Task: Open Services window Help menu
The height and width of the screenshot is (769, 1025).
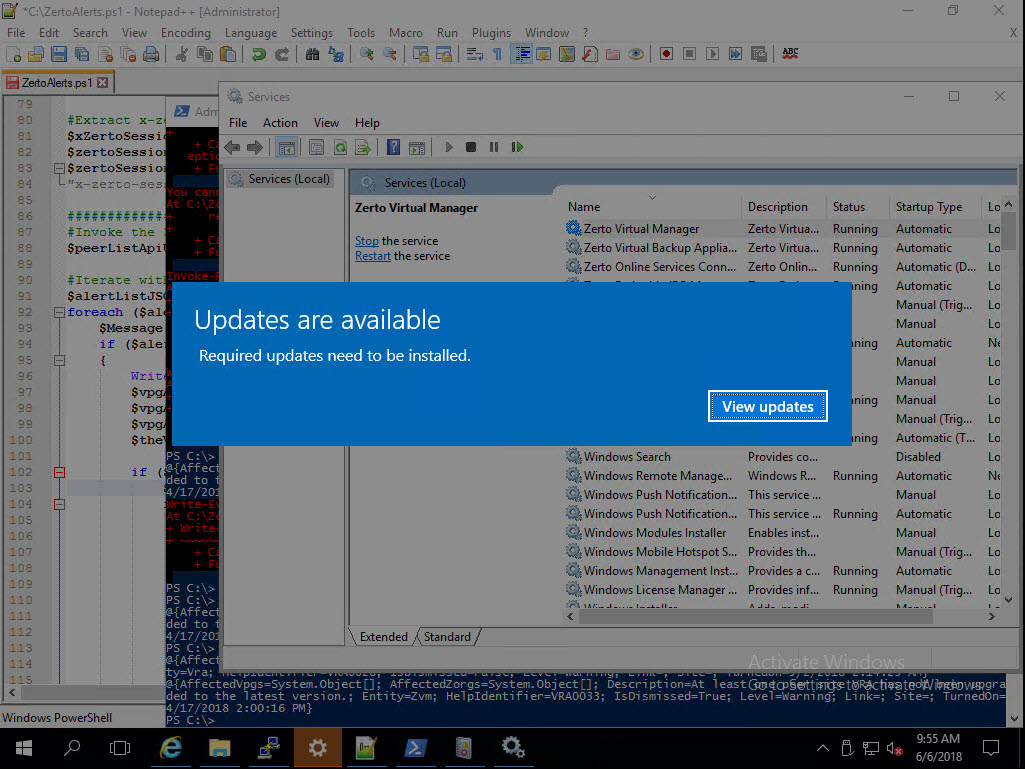Action: pos(367,123)
